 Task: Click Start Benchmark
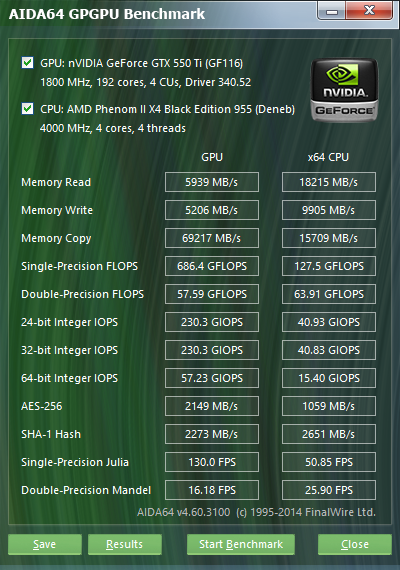[241, 544]
